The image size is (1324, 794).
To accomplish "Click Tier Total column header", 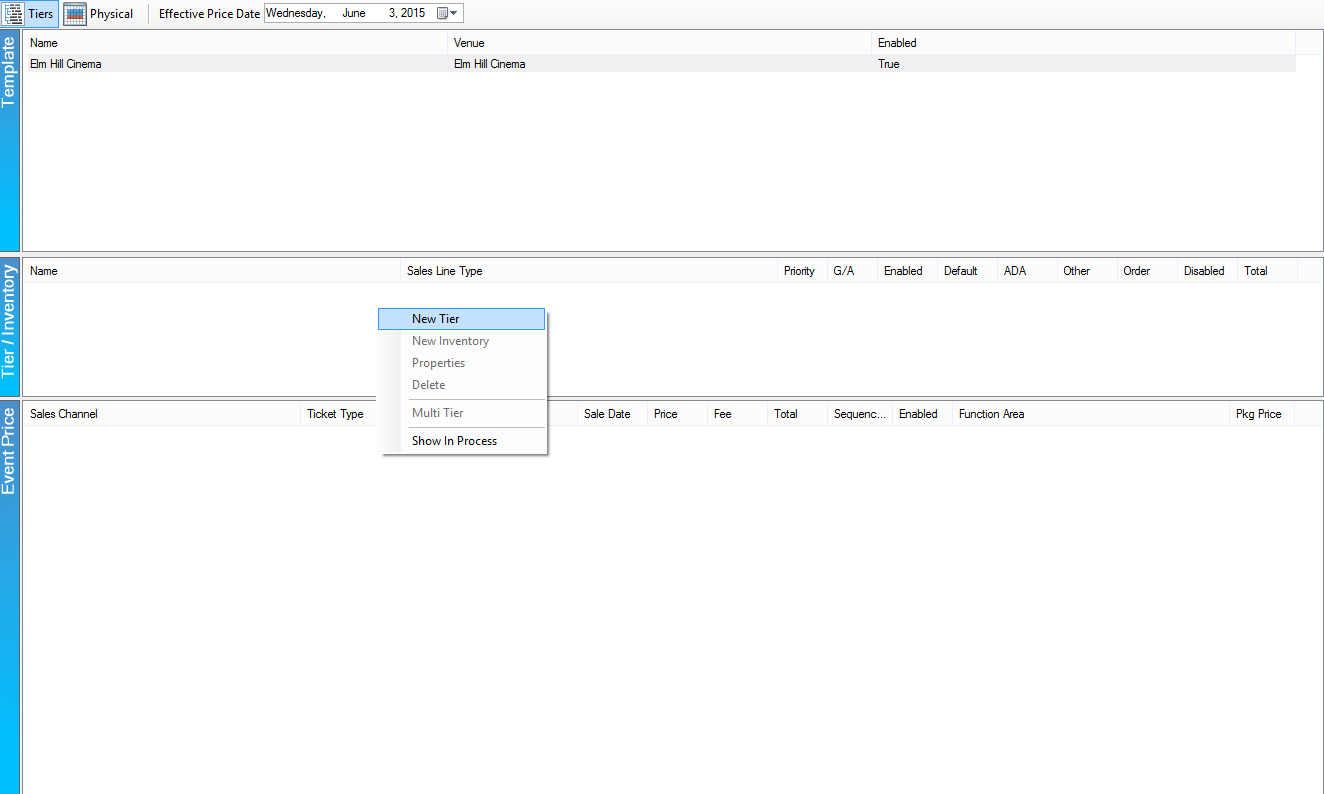I will [1267, 271].
